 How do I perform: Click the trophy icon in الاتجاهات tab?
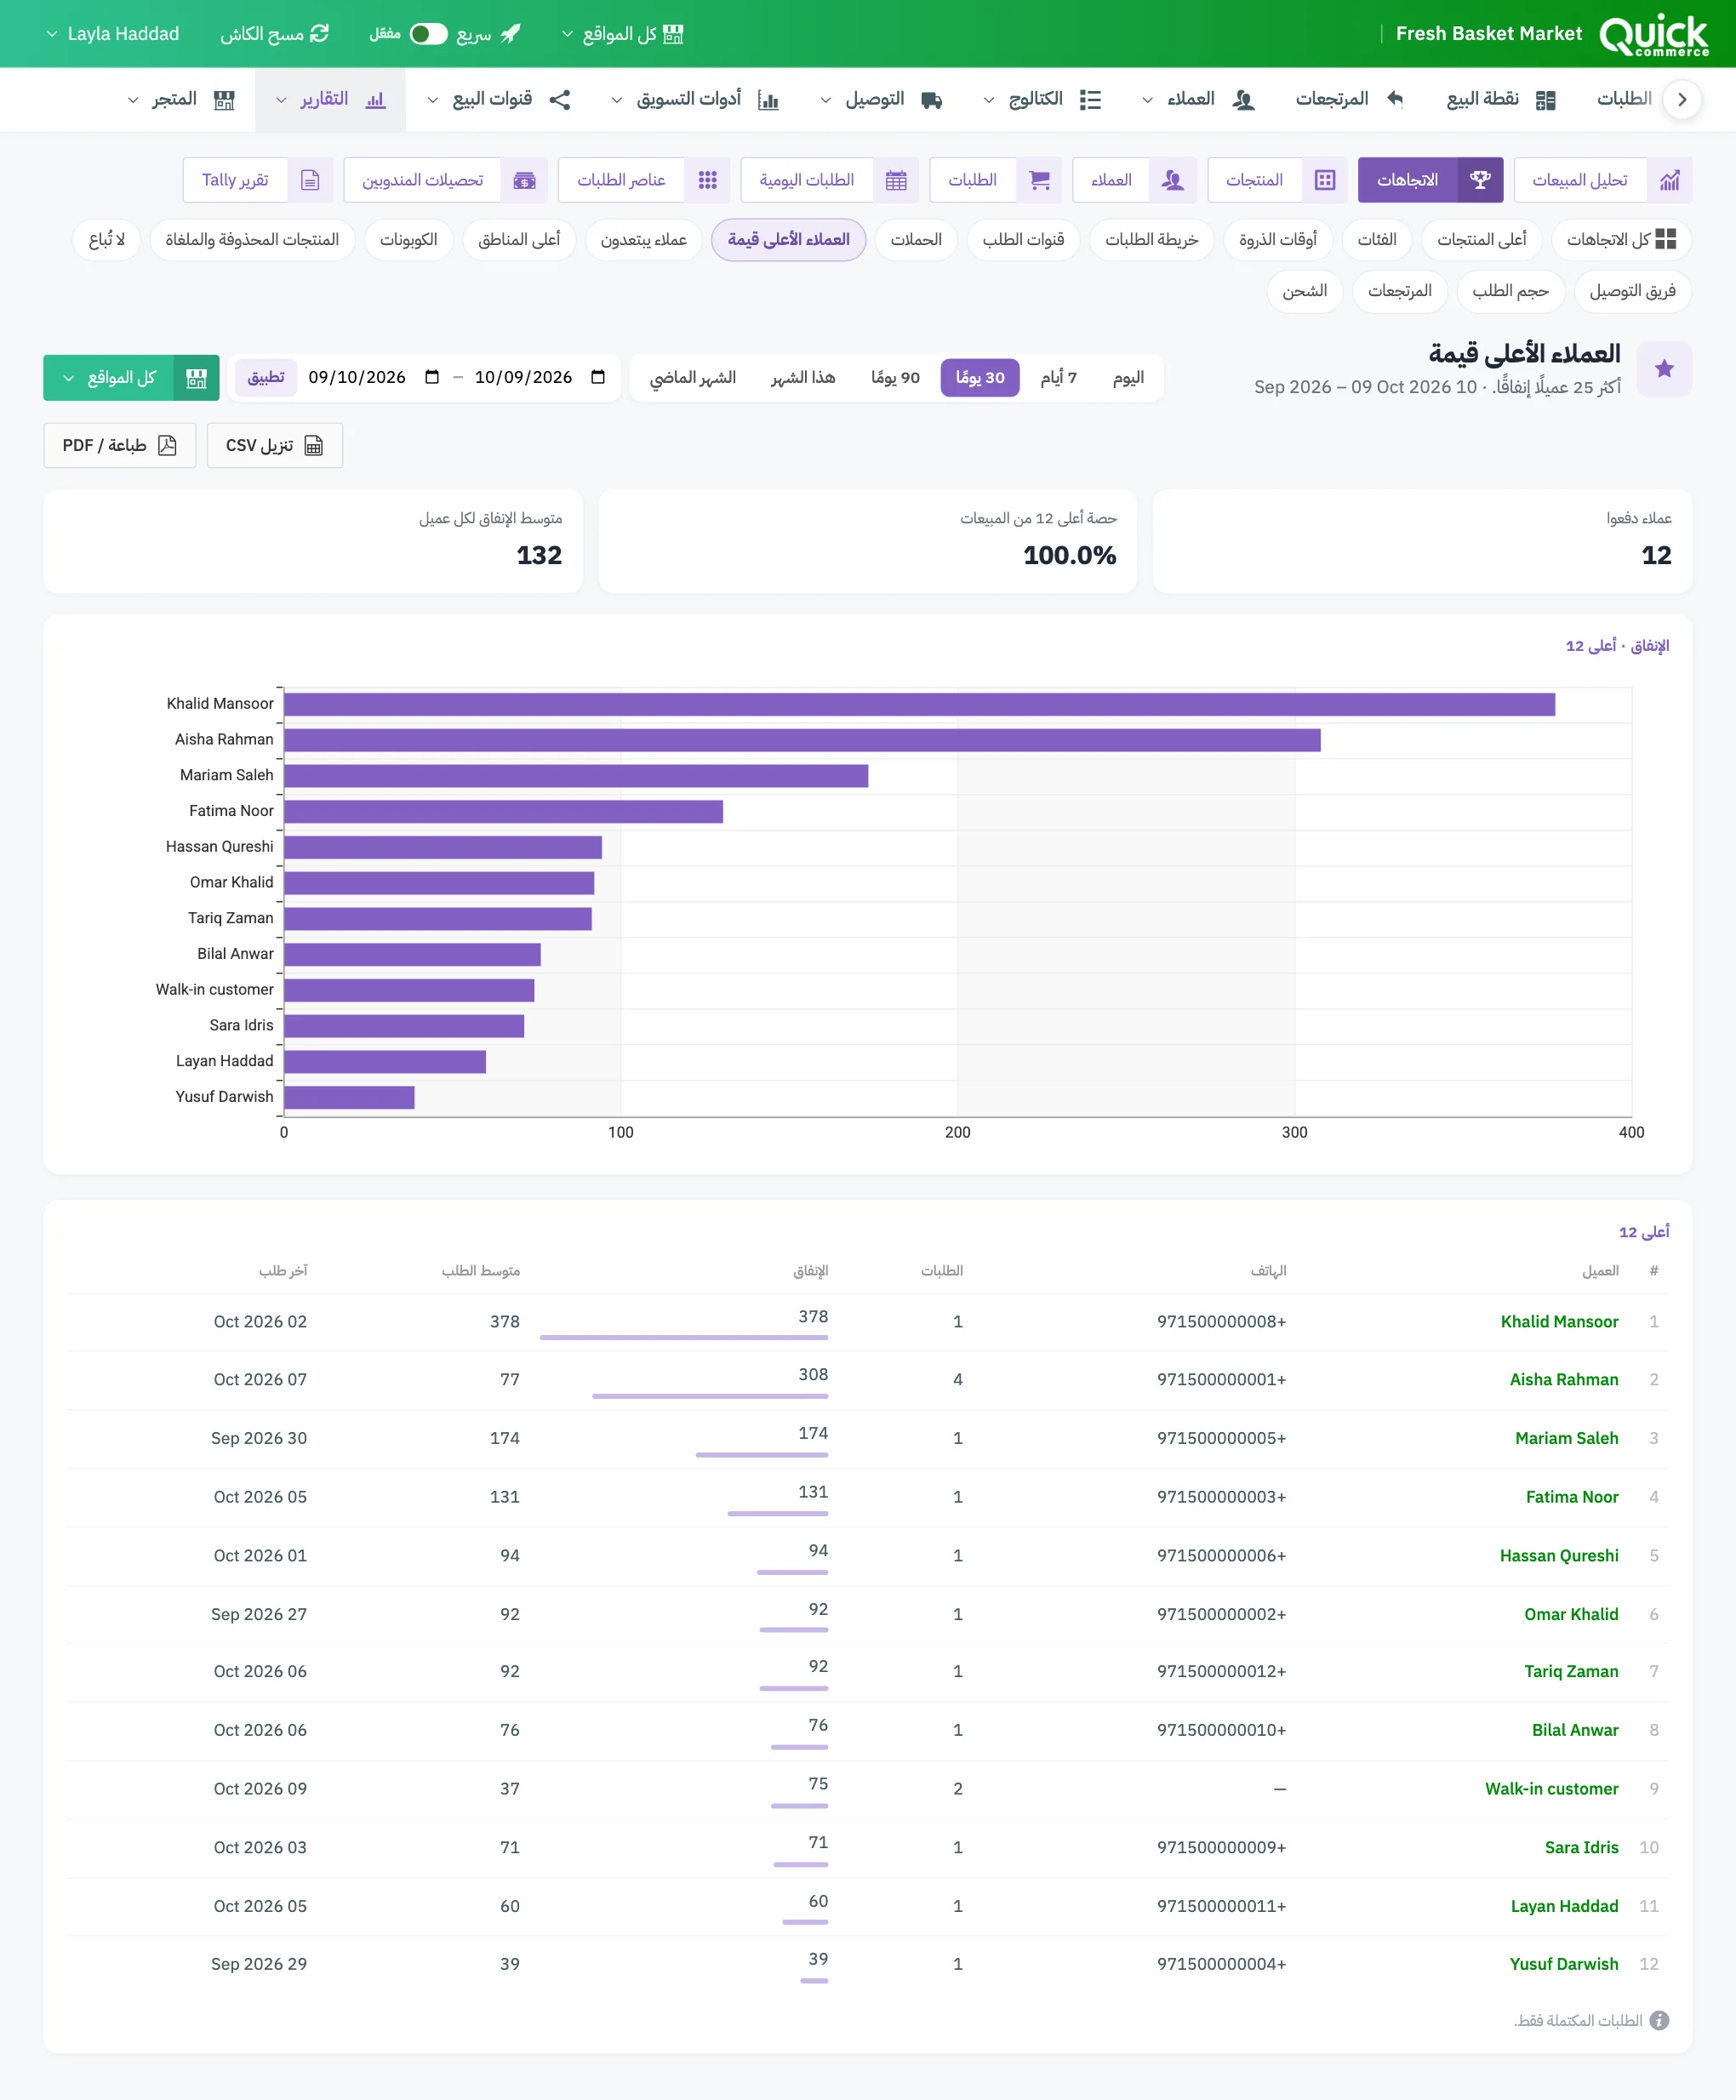click(1480, 180)
